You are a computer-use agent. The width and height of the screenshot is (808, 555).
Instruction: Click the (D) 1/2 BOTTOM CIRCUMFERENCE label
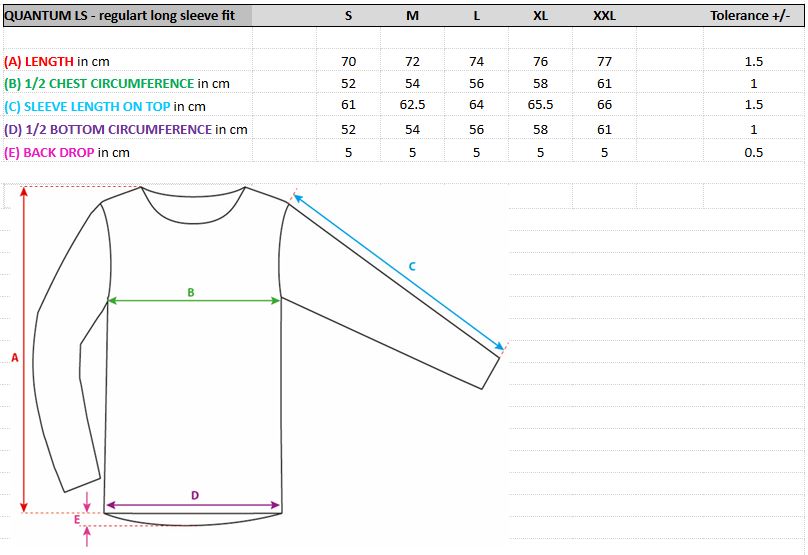tap(126, 129)
